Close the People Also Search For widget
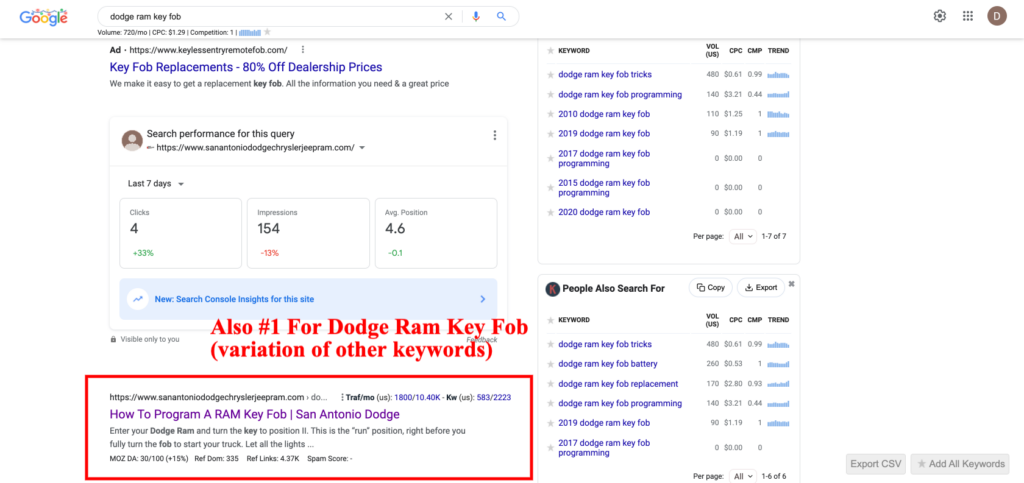 click(x=792, y=284)
